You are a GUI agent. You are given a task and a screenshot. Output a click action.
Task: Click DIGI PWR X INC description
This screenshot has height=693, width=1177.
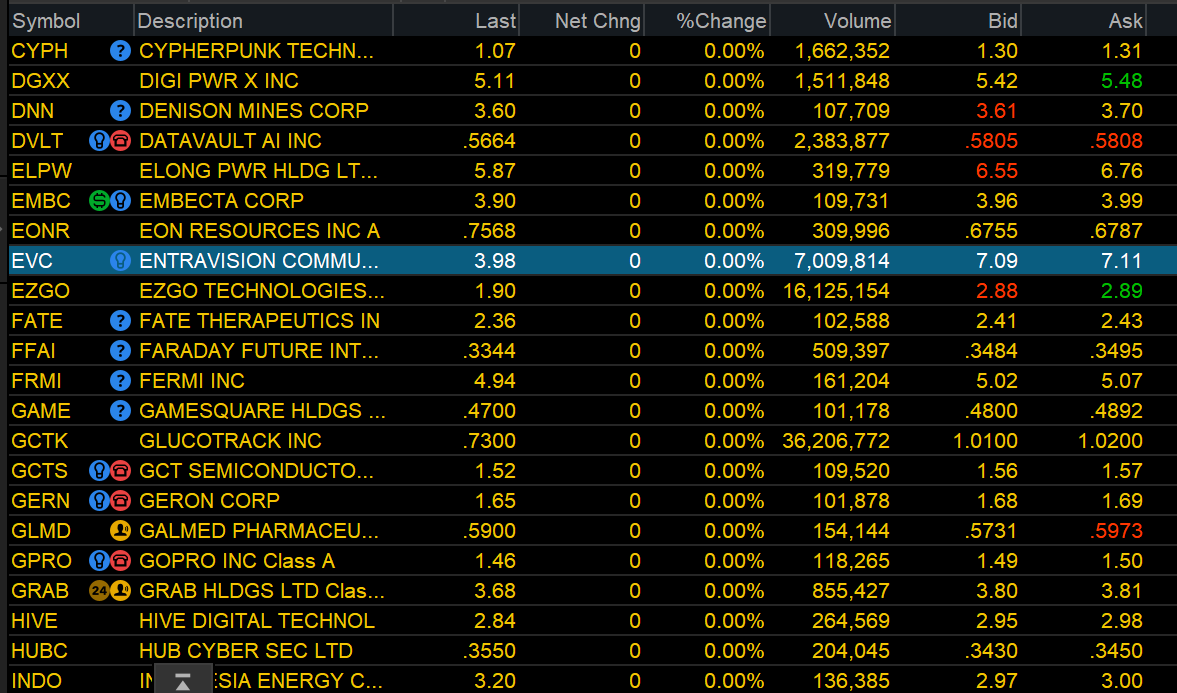(x=219, y=81)
